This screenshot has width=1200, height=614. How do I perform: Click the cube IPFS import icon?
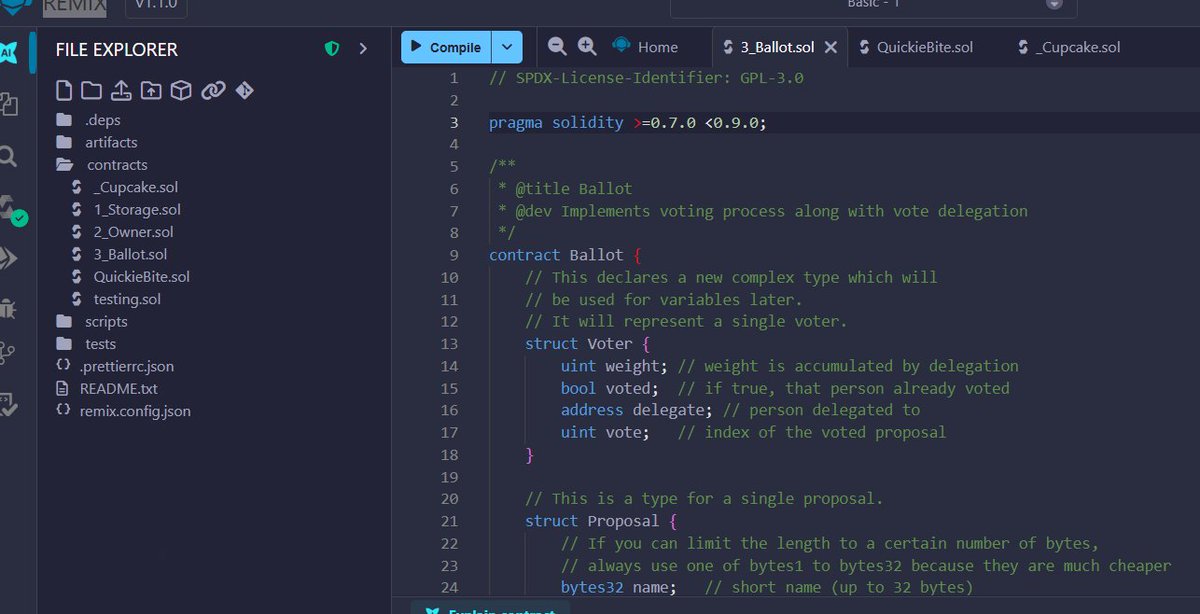tap(180, 91)
